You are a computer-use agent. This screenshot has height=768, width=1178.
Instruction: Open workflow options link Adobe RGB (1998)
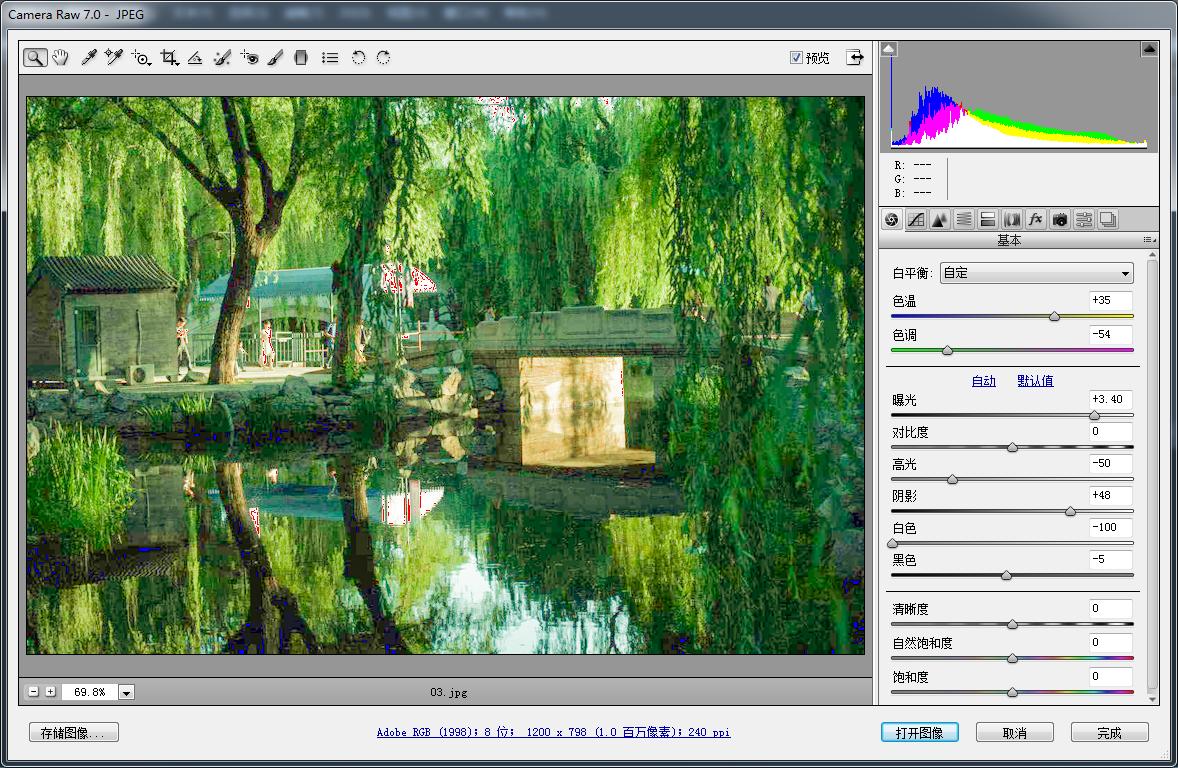click(554, 732)
